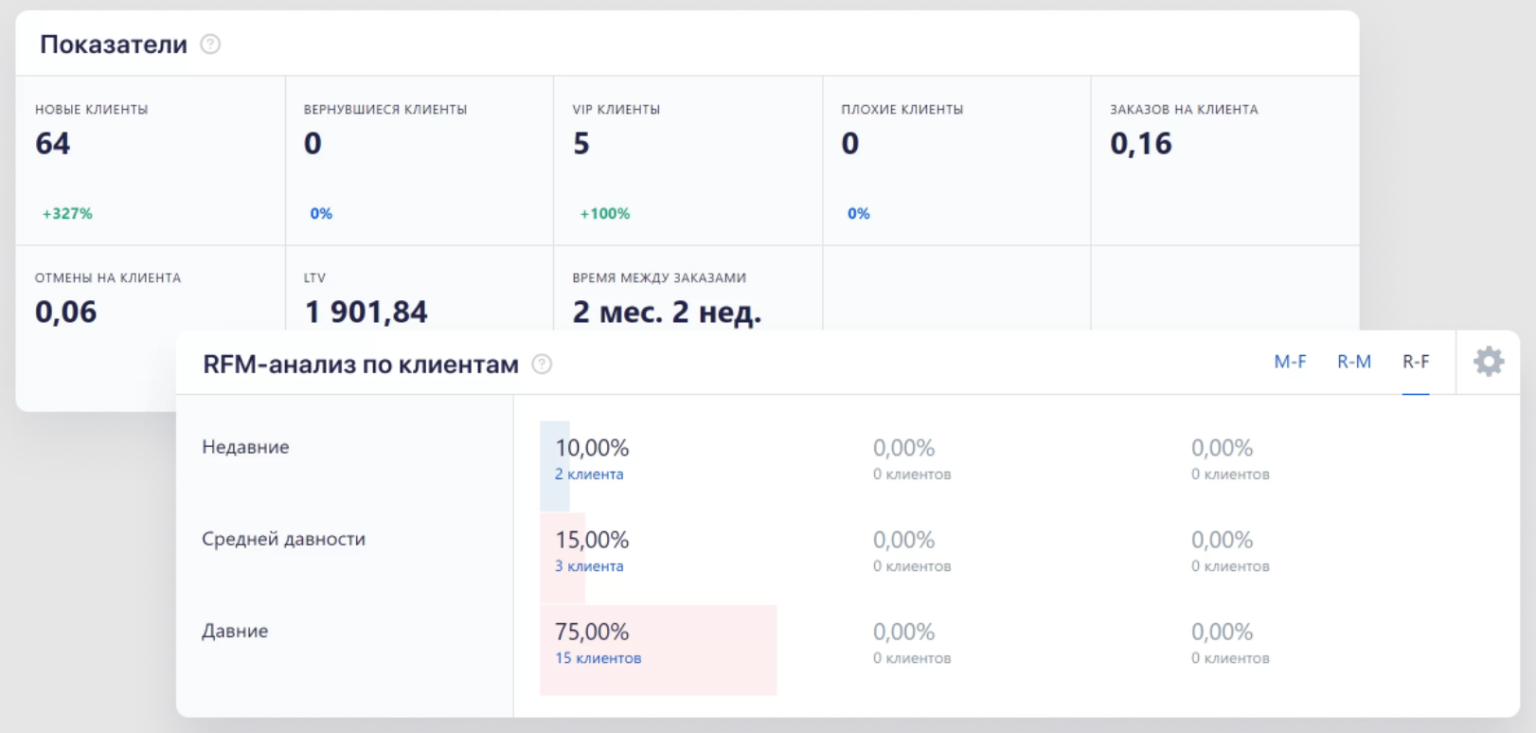The width and height of the screenshot is (1536, 733).
Task: Click the +100% VIP growth indicator
Action: coord(605,213)
